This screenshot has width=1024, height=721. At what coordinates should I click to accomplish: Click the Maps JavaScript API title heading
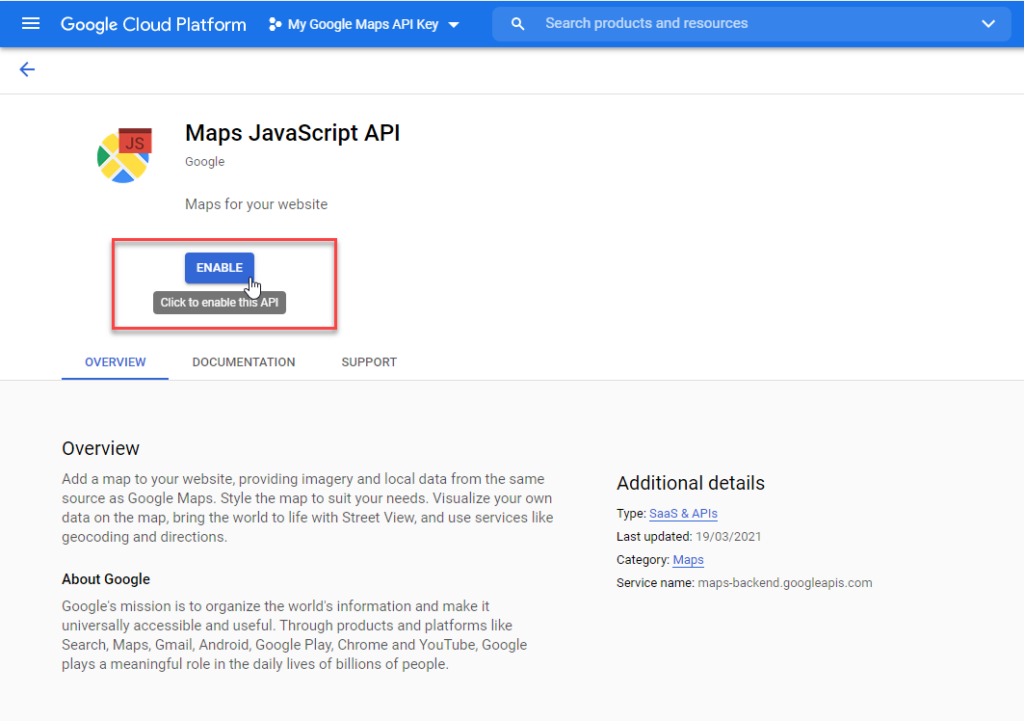(292, 133)
